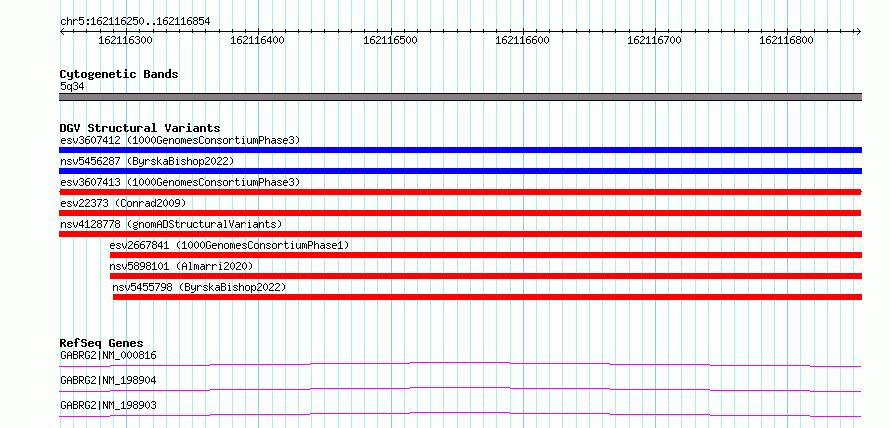This screenshot has width=890, height=428.
Task: Open nsv5455798 (ByrskaBishop2022) label
Action: [199, 287]
